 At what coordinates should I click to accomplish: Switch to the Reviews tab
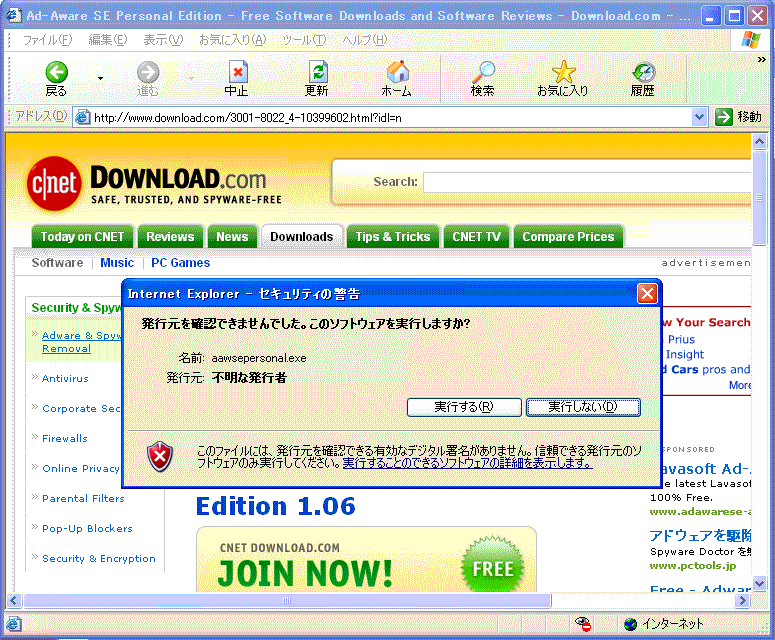click(x=170, y=237)
